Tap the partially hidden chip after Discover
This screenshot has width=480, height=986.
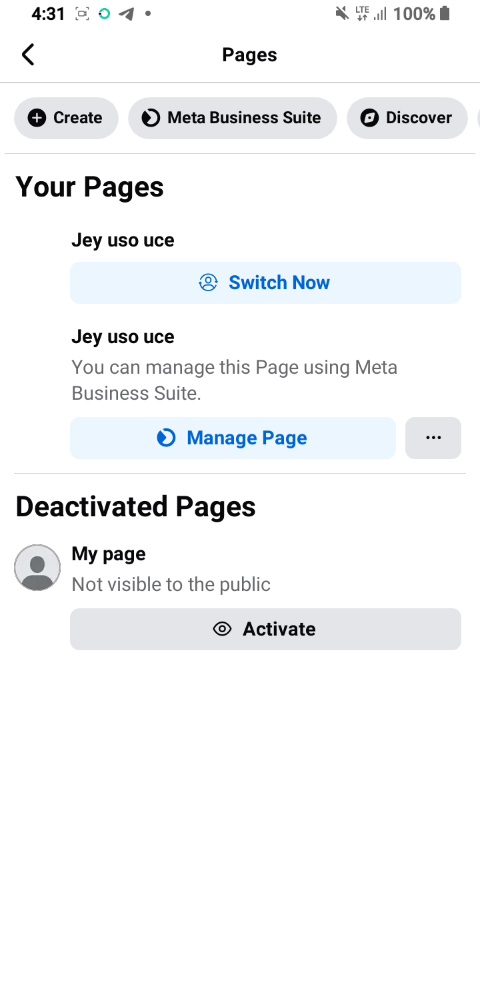click(x=479, y=118)
